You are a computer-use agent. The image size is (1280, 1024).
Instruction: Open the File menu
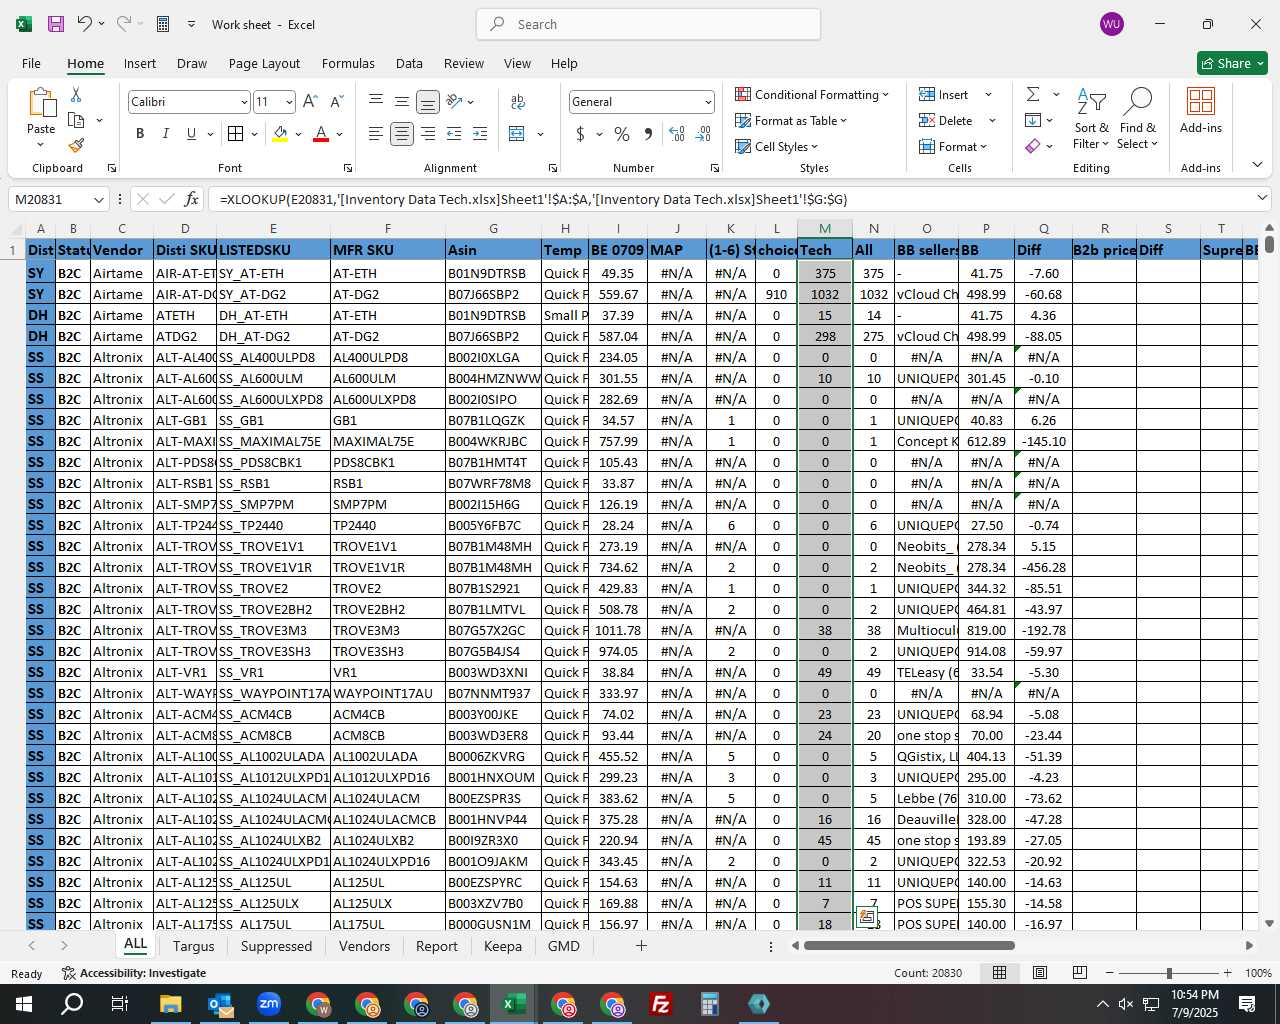pos(31,63)
